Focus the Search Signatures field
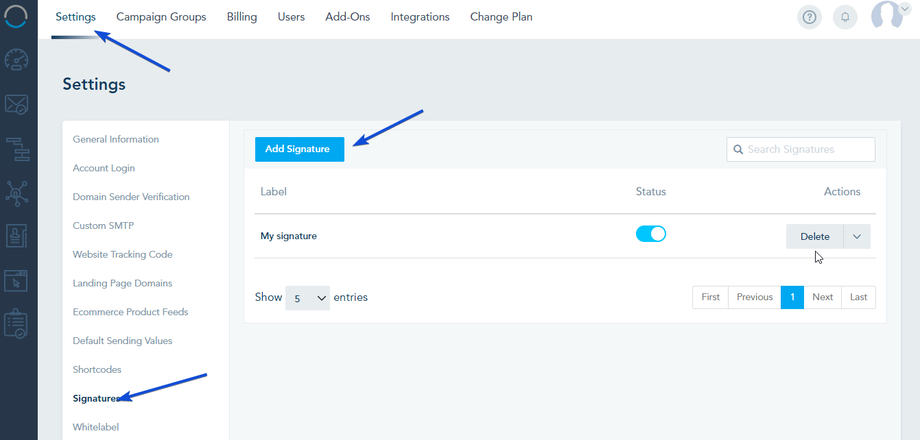The width and height of the screenshot is (920, 440). [x=801, y=149]
